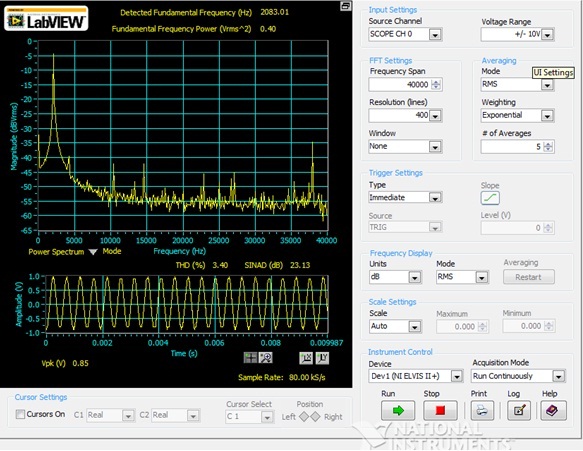This screenshot has width=583, height=451.
Task: Open the Frequency Display Units menu
Action: coord(415,277)
